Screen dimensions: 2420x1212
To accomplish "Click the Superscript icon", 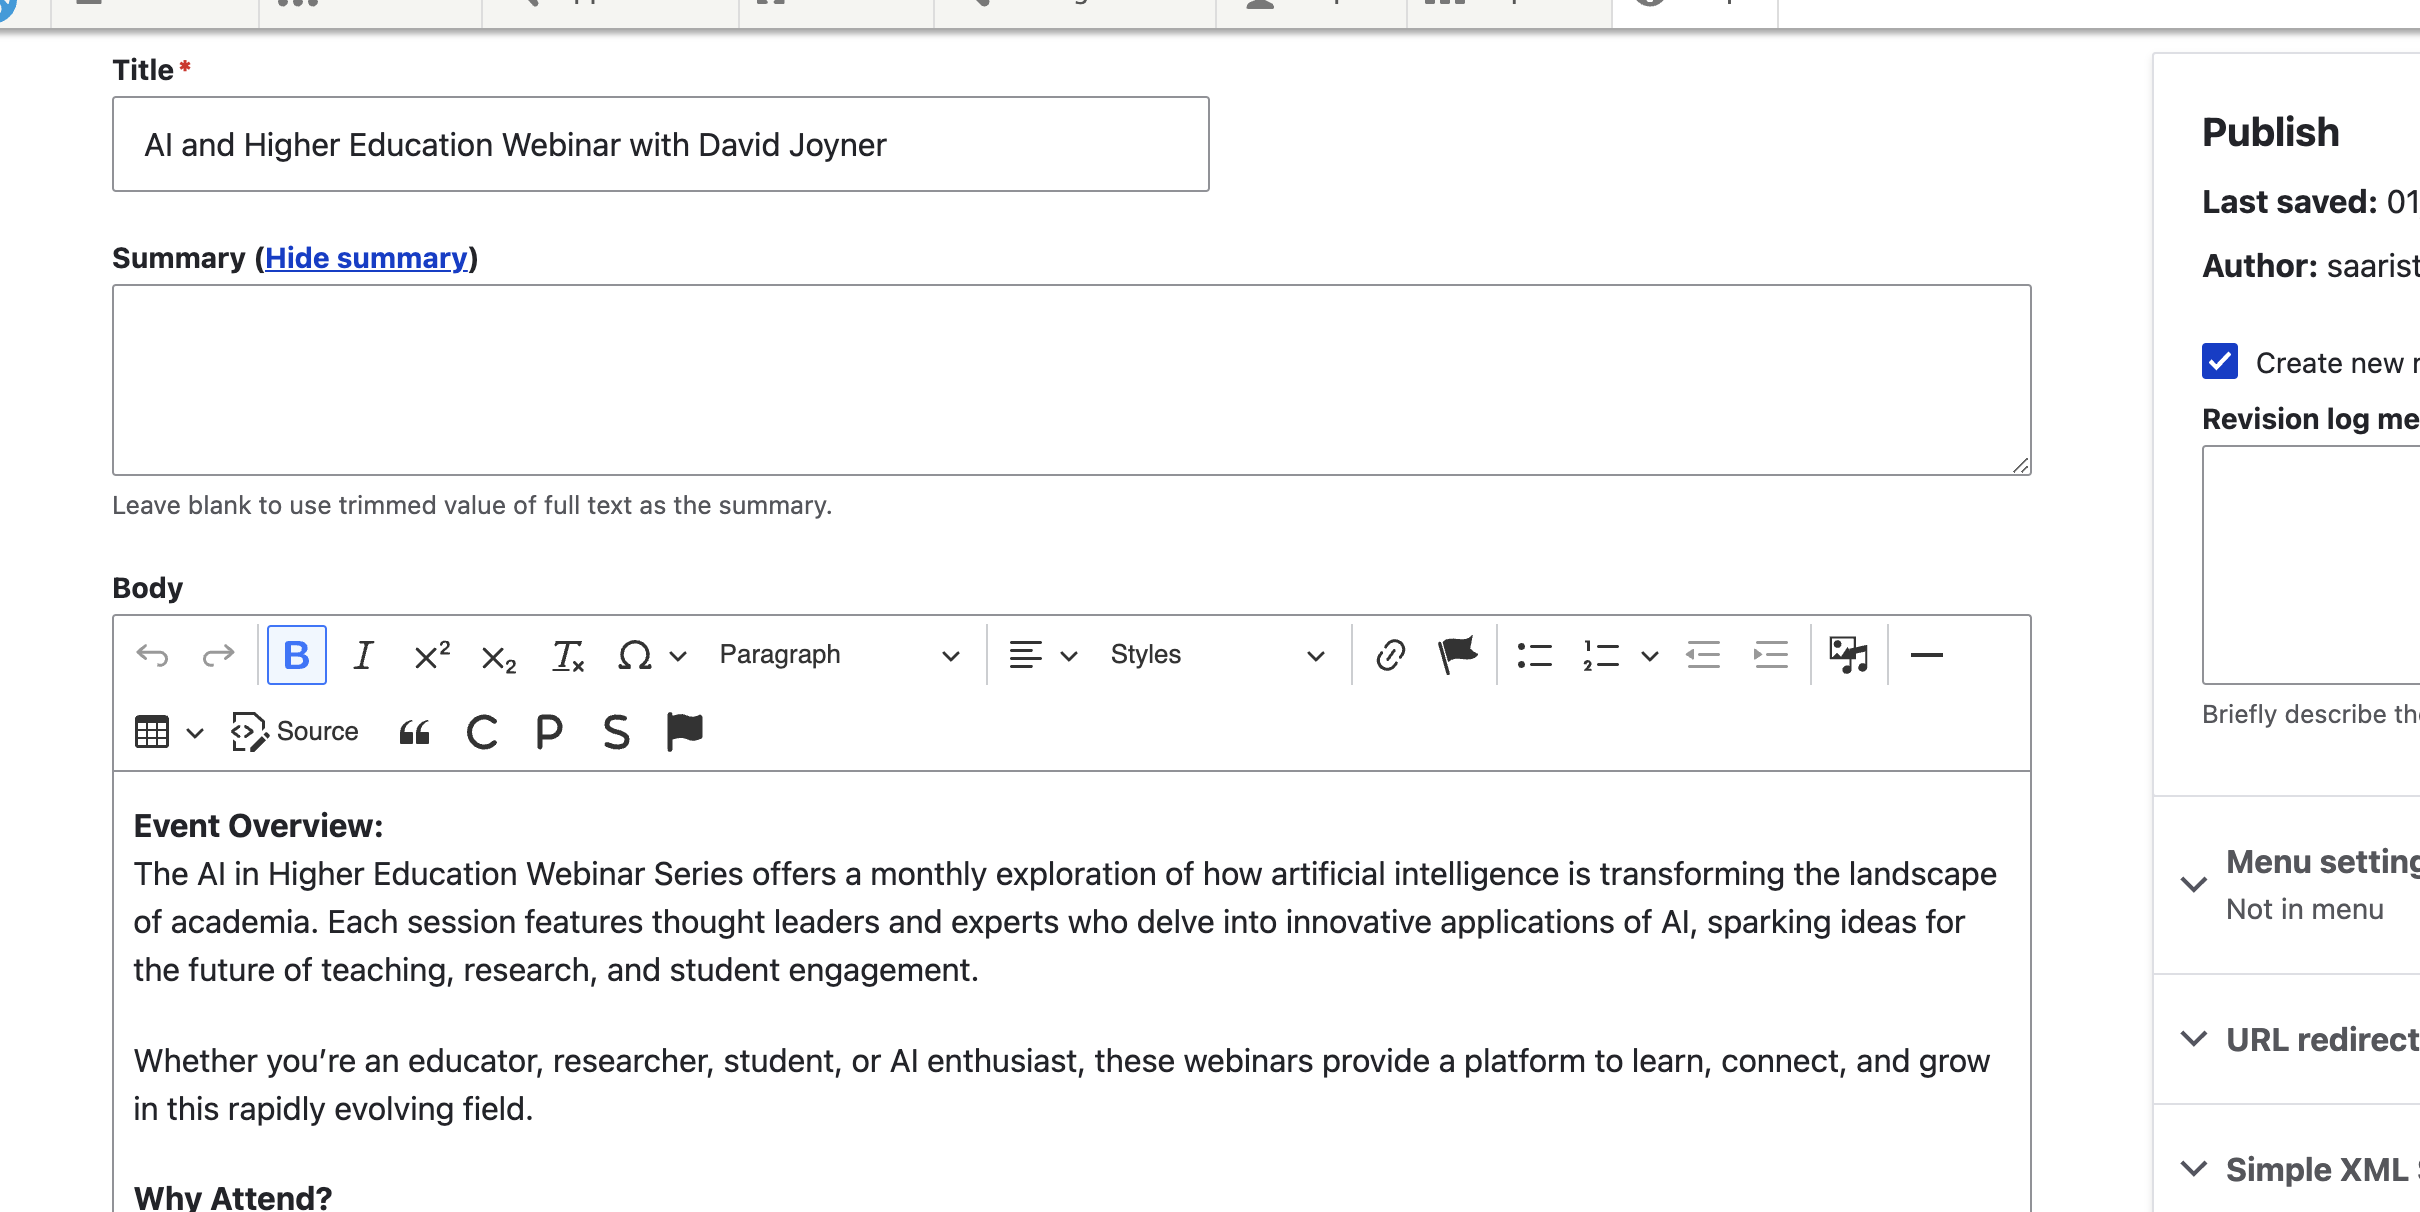I will [x=431, y=656].
